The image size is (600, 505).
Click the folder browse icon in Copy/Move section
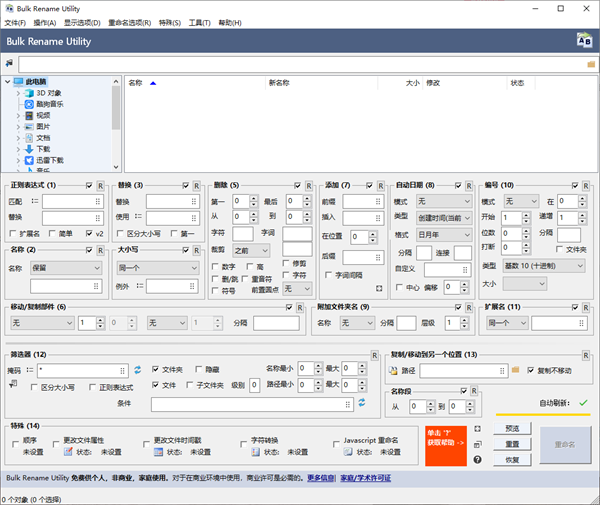516,370
